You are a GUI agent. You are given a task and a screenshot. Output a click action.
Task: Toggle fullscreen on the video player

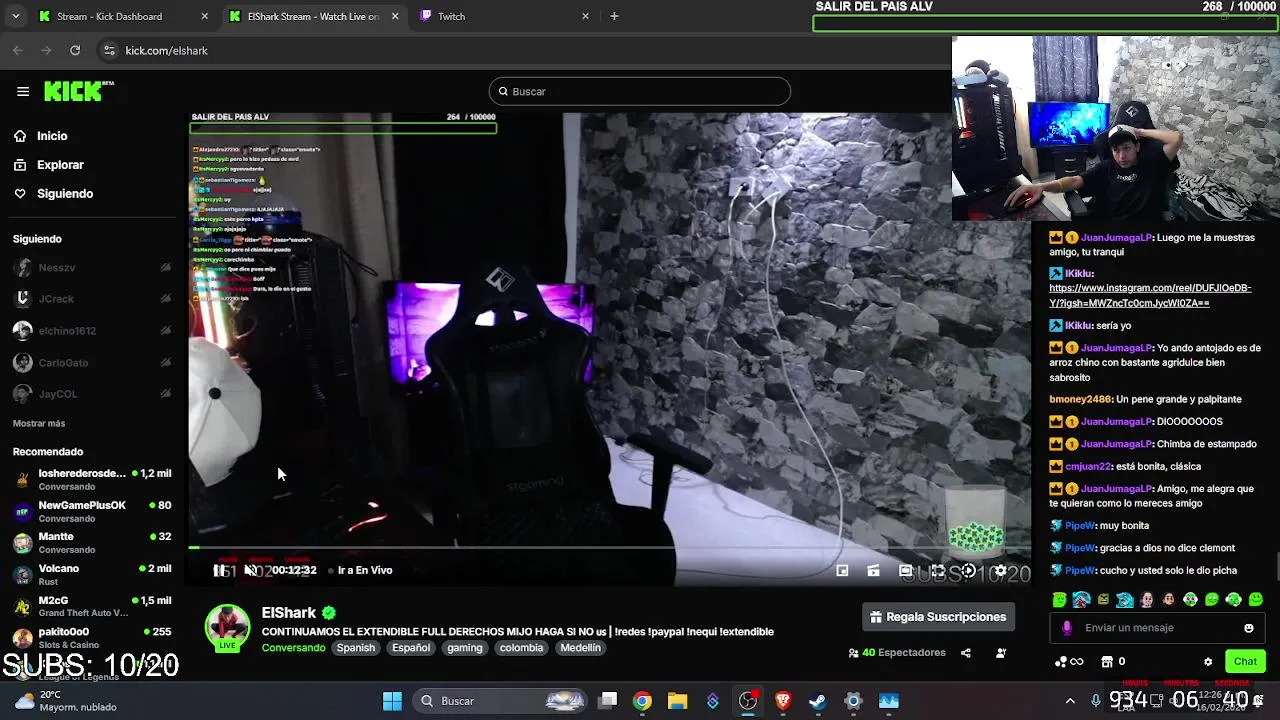[x=937, y=570]
